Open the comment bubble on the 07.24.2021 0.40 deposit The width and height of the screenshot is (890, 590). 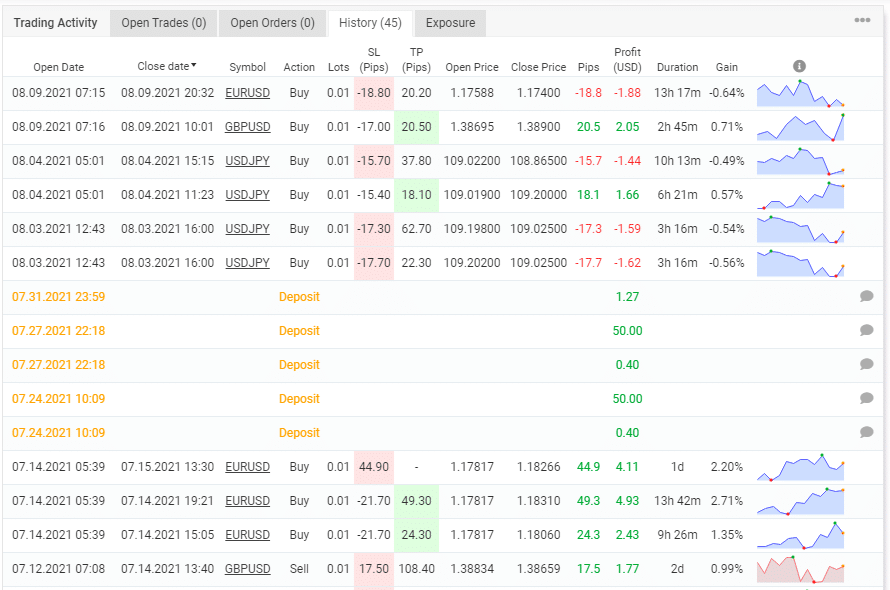[x=865, y=432]
